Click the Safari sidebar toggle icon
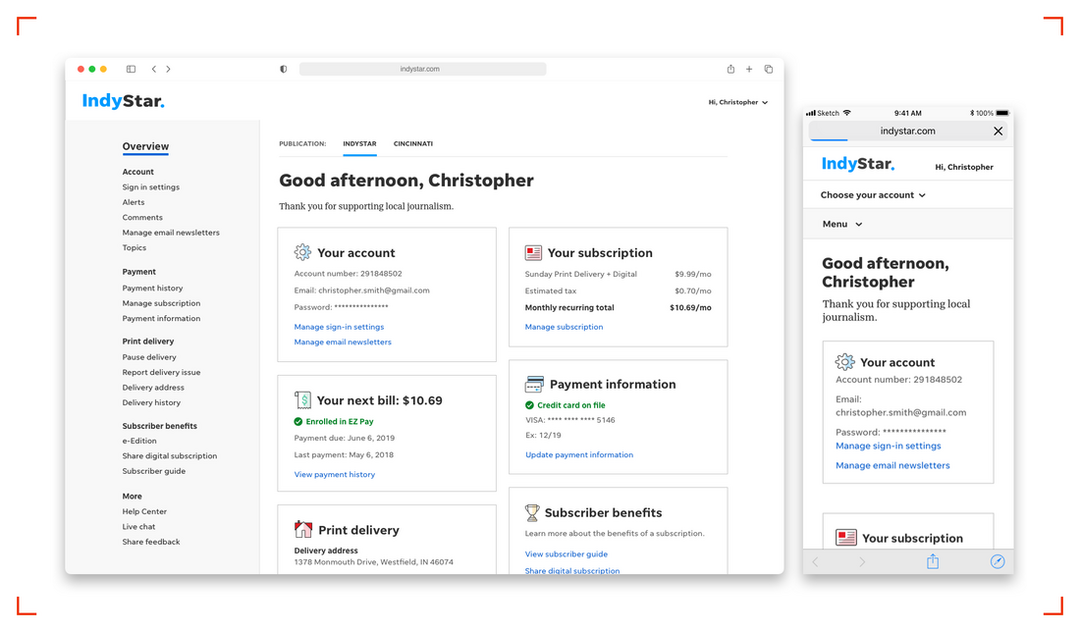 (131, 69)
